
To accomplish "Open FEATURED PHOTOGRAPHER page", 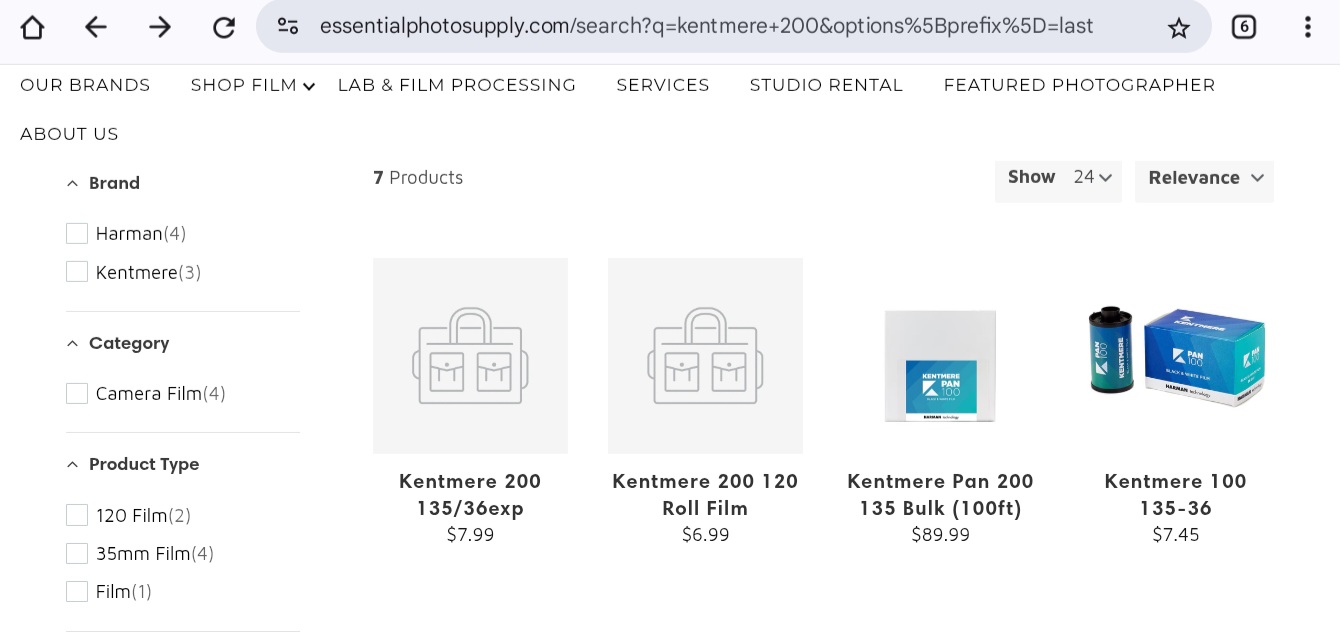I will pyautogui.click(x=1079, y=85).
